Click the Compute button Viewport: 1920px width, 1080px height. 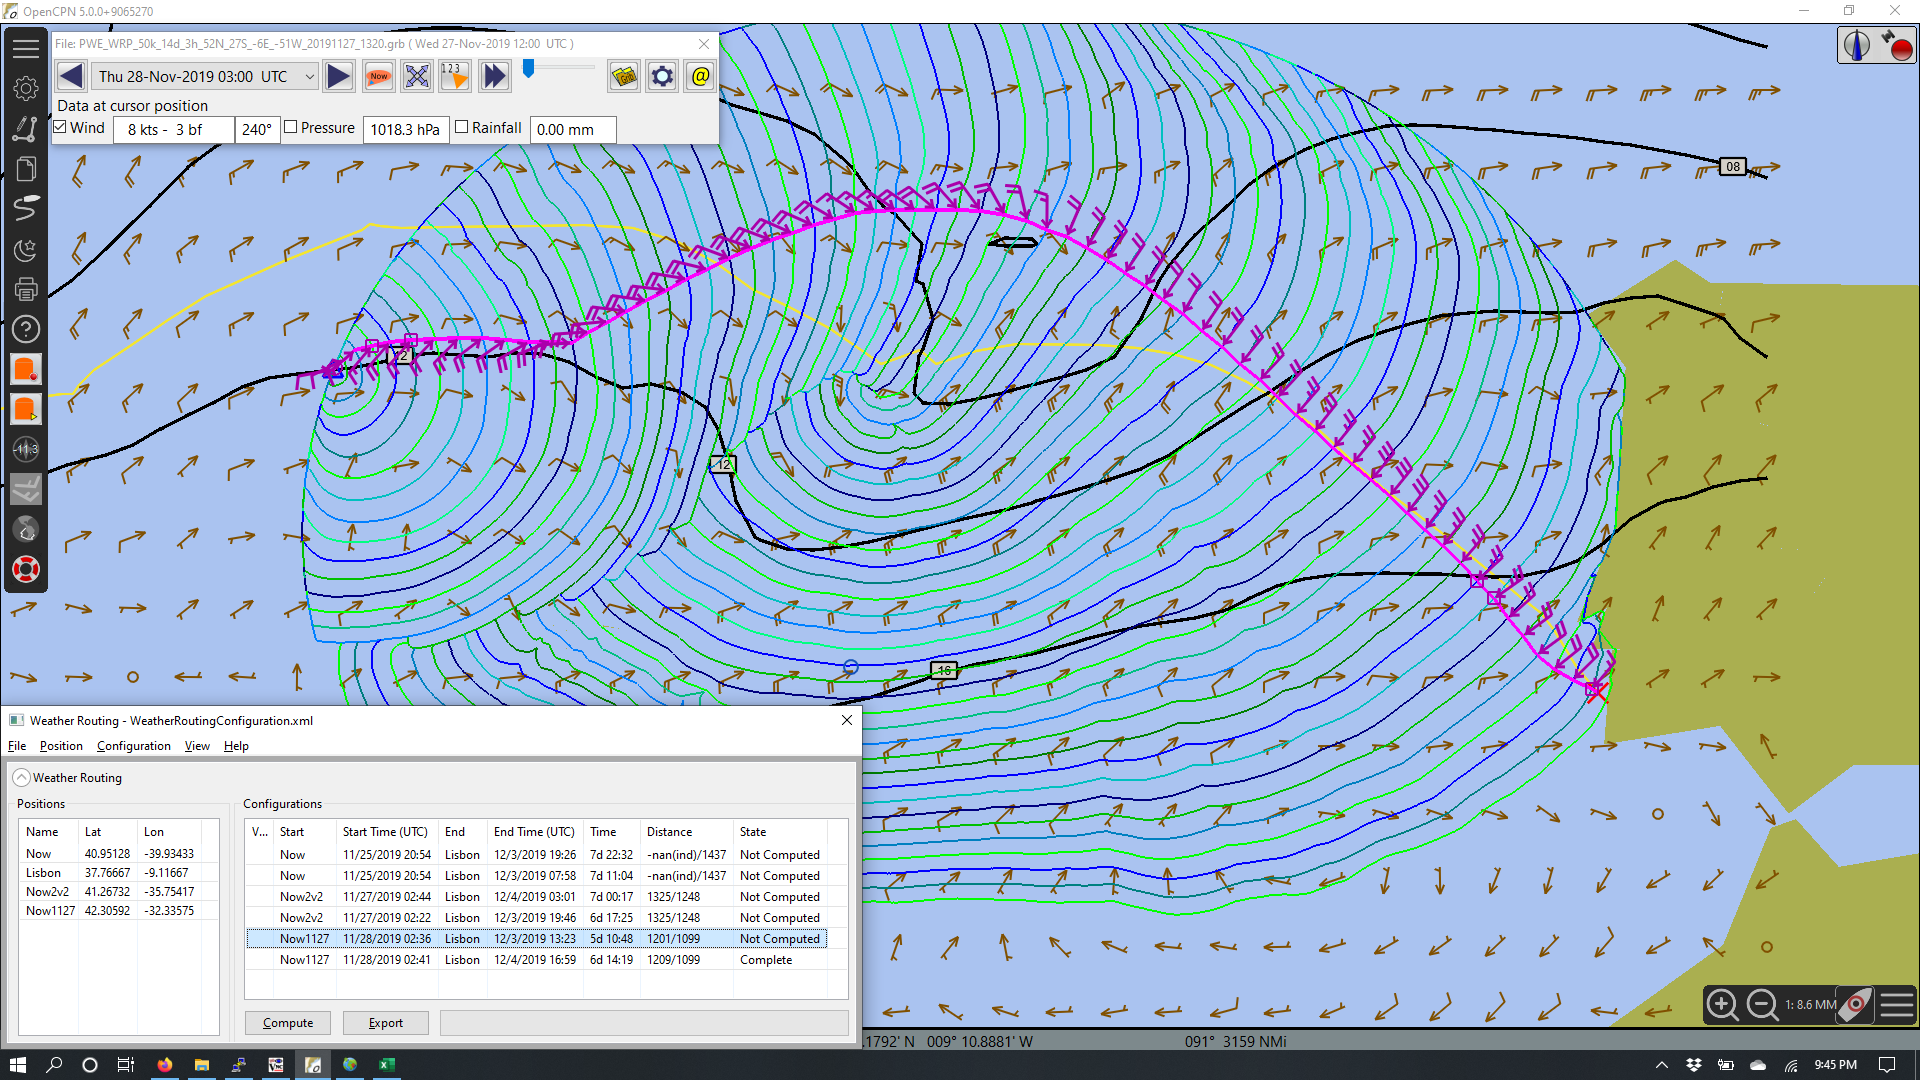pos(288,1023)
